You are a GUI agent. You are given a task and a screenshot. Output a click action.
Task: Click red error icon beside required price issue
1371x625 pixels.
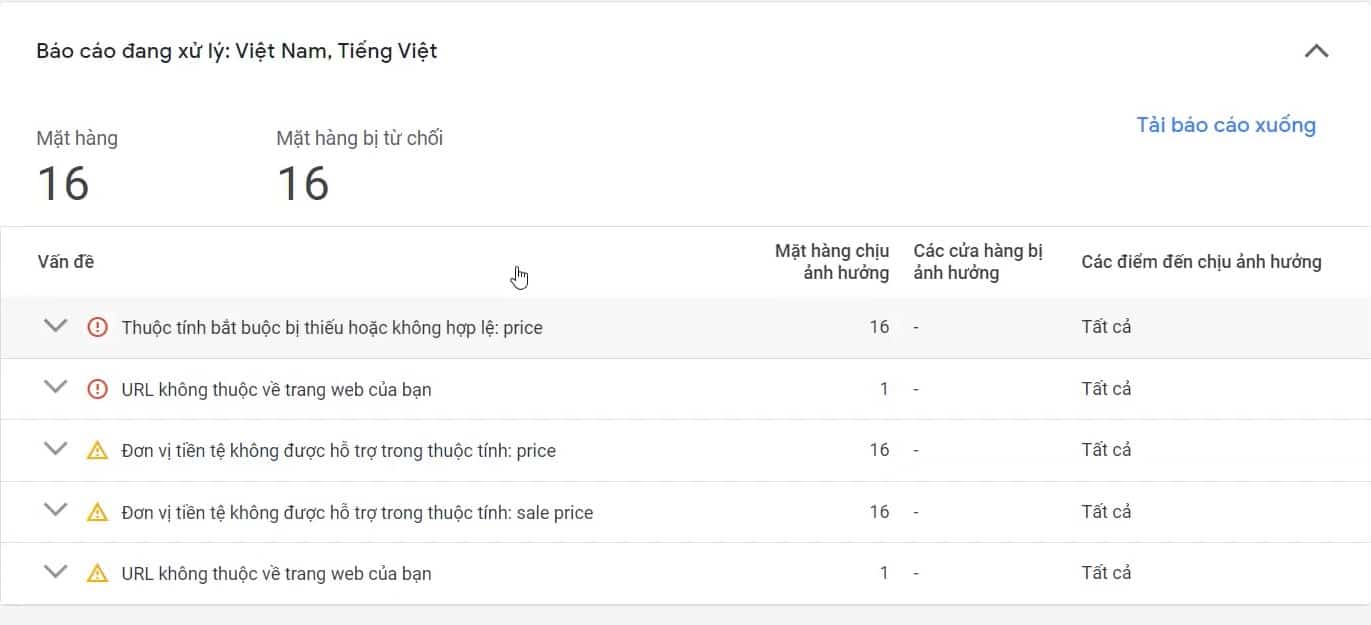(97, 327)
